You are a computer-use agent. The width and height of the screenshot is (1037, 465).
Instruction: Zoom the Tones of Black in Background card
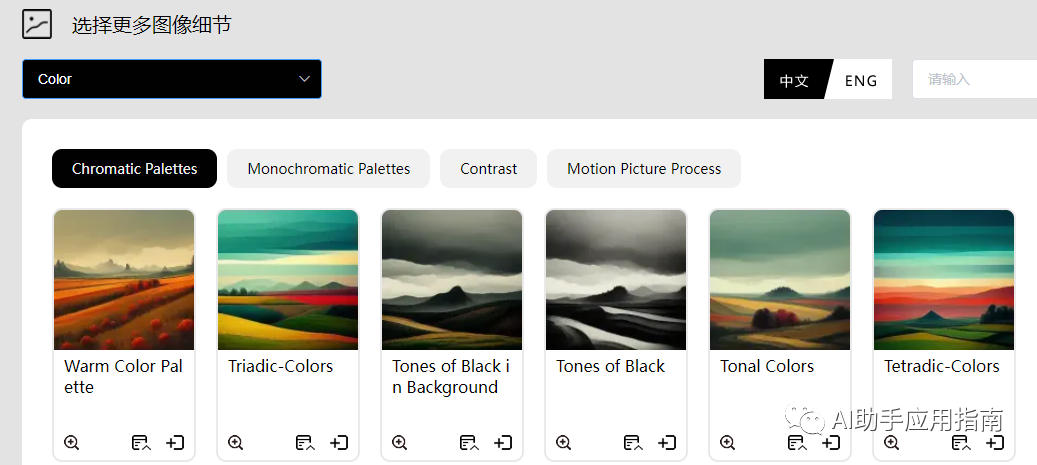(399, 443)
